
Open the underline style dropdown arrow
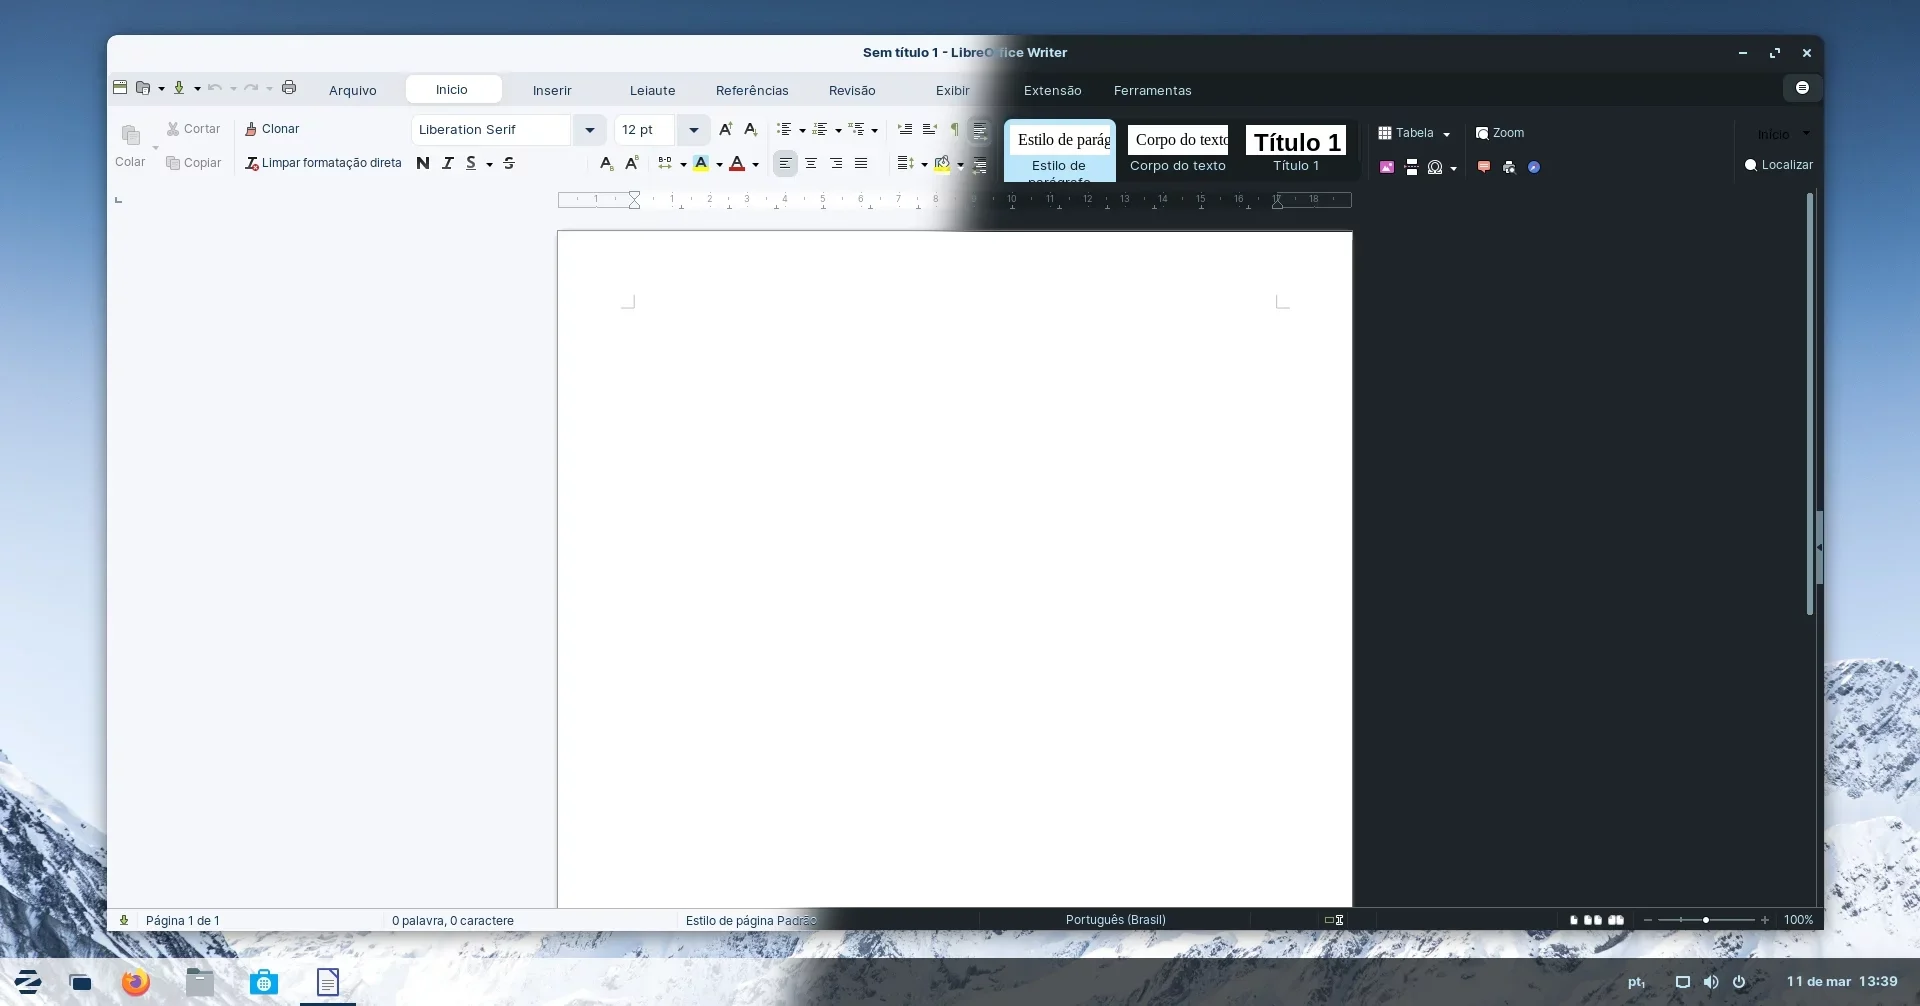click(490, 164)
